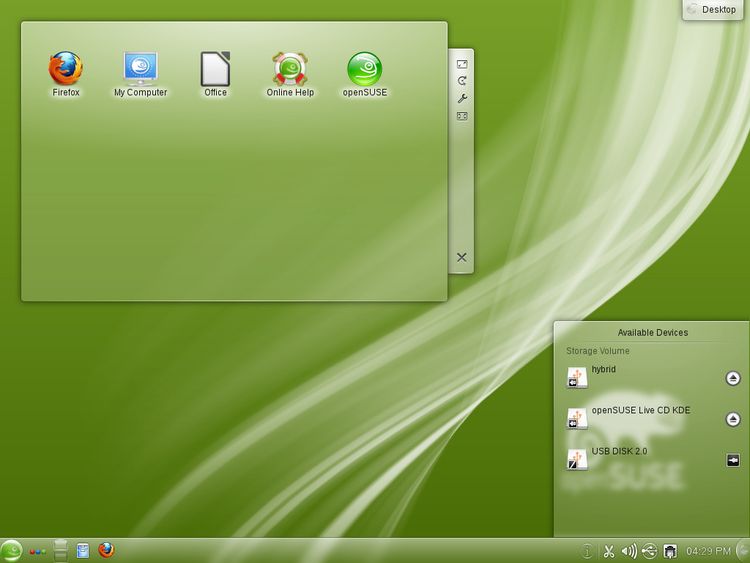Open the Firefox desktop icon
Screen dimensions: 750x563
click(x=66, y=69)
